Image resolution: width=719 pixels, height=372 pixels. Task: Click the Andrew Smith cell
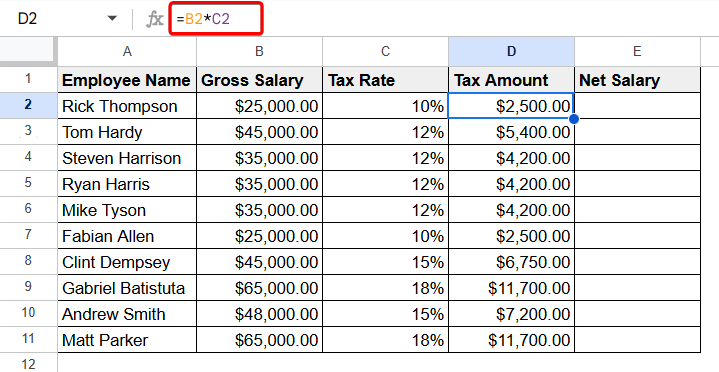click(x=127, y=314)
